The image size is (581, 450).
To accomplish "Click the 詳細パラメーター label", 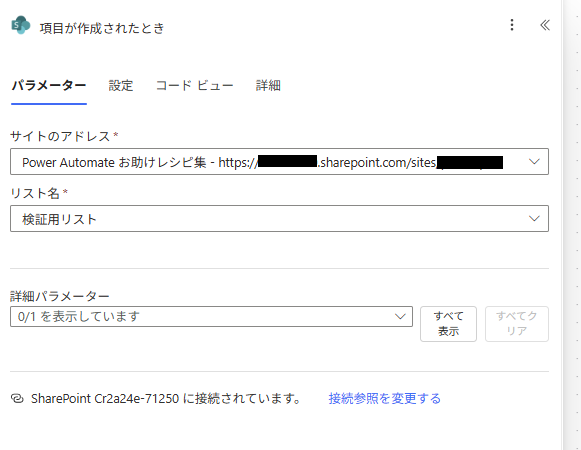I will tap(60, 296).
